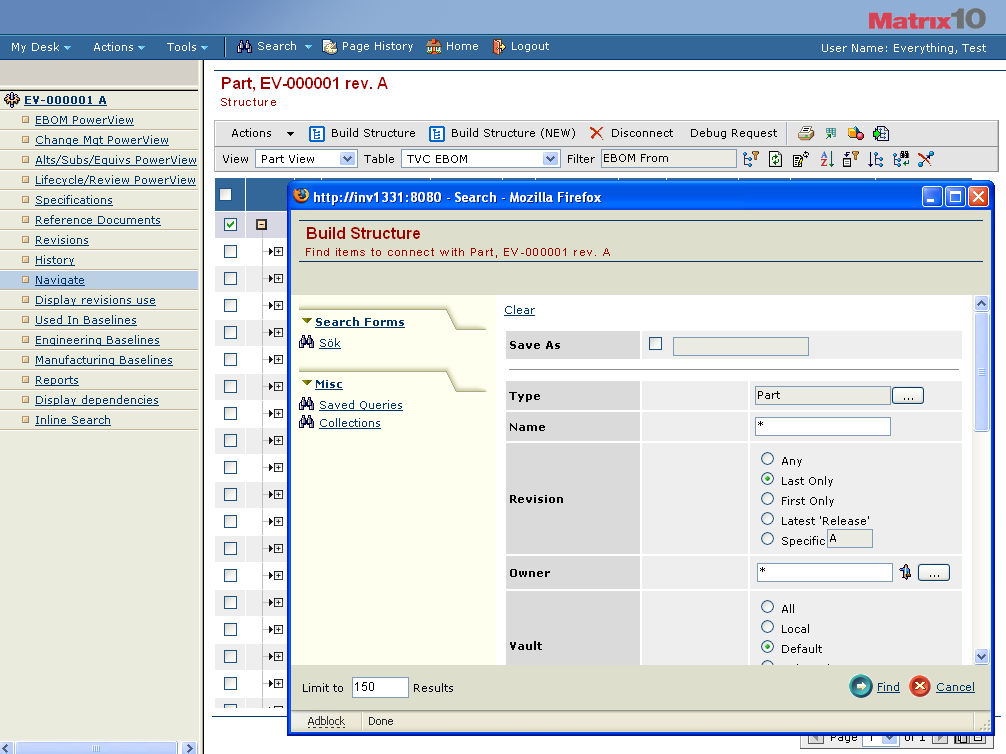The image size is (1006, 754).
Task: Open the Saved Queries link
Action: click(x=360, y=405)
